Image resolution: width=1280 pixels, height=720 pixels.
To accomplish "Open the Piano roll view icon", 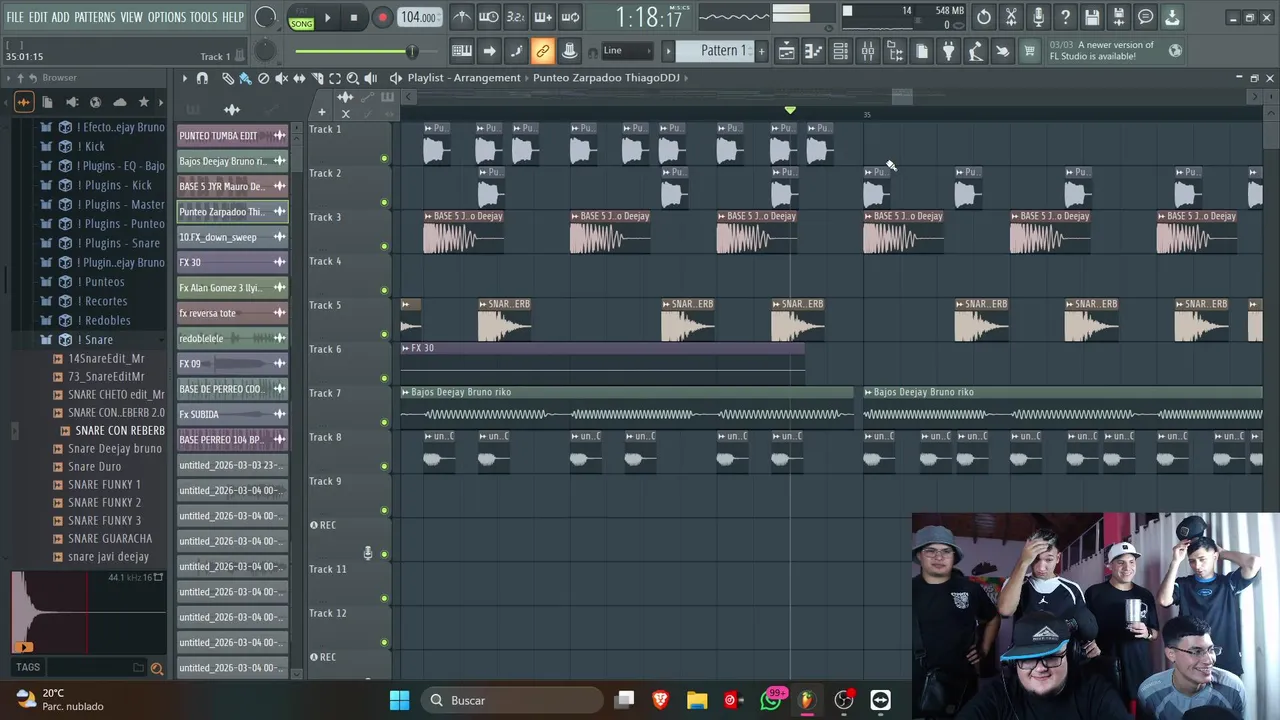I will (x=814, y=51).
